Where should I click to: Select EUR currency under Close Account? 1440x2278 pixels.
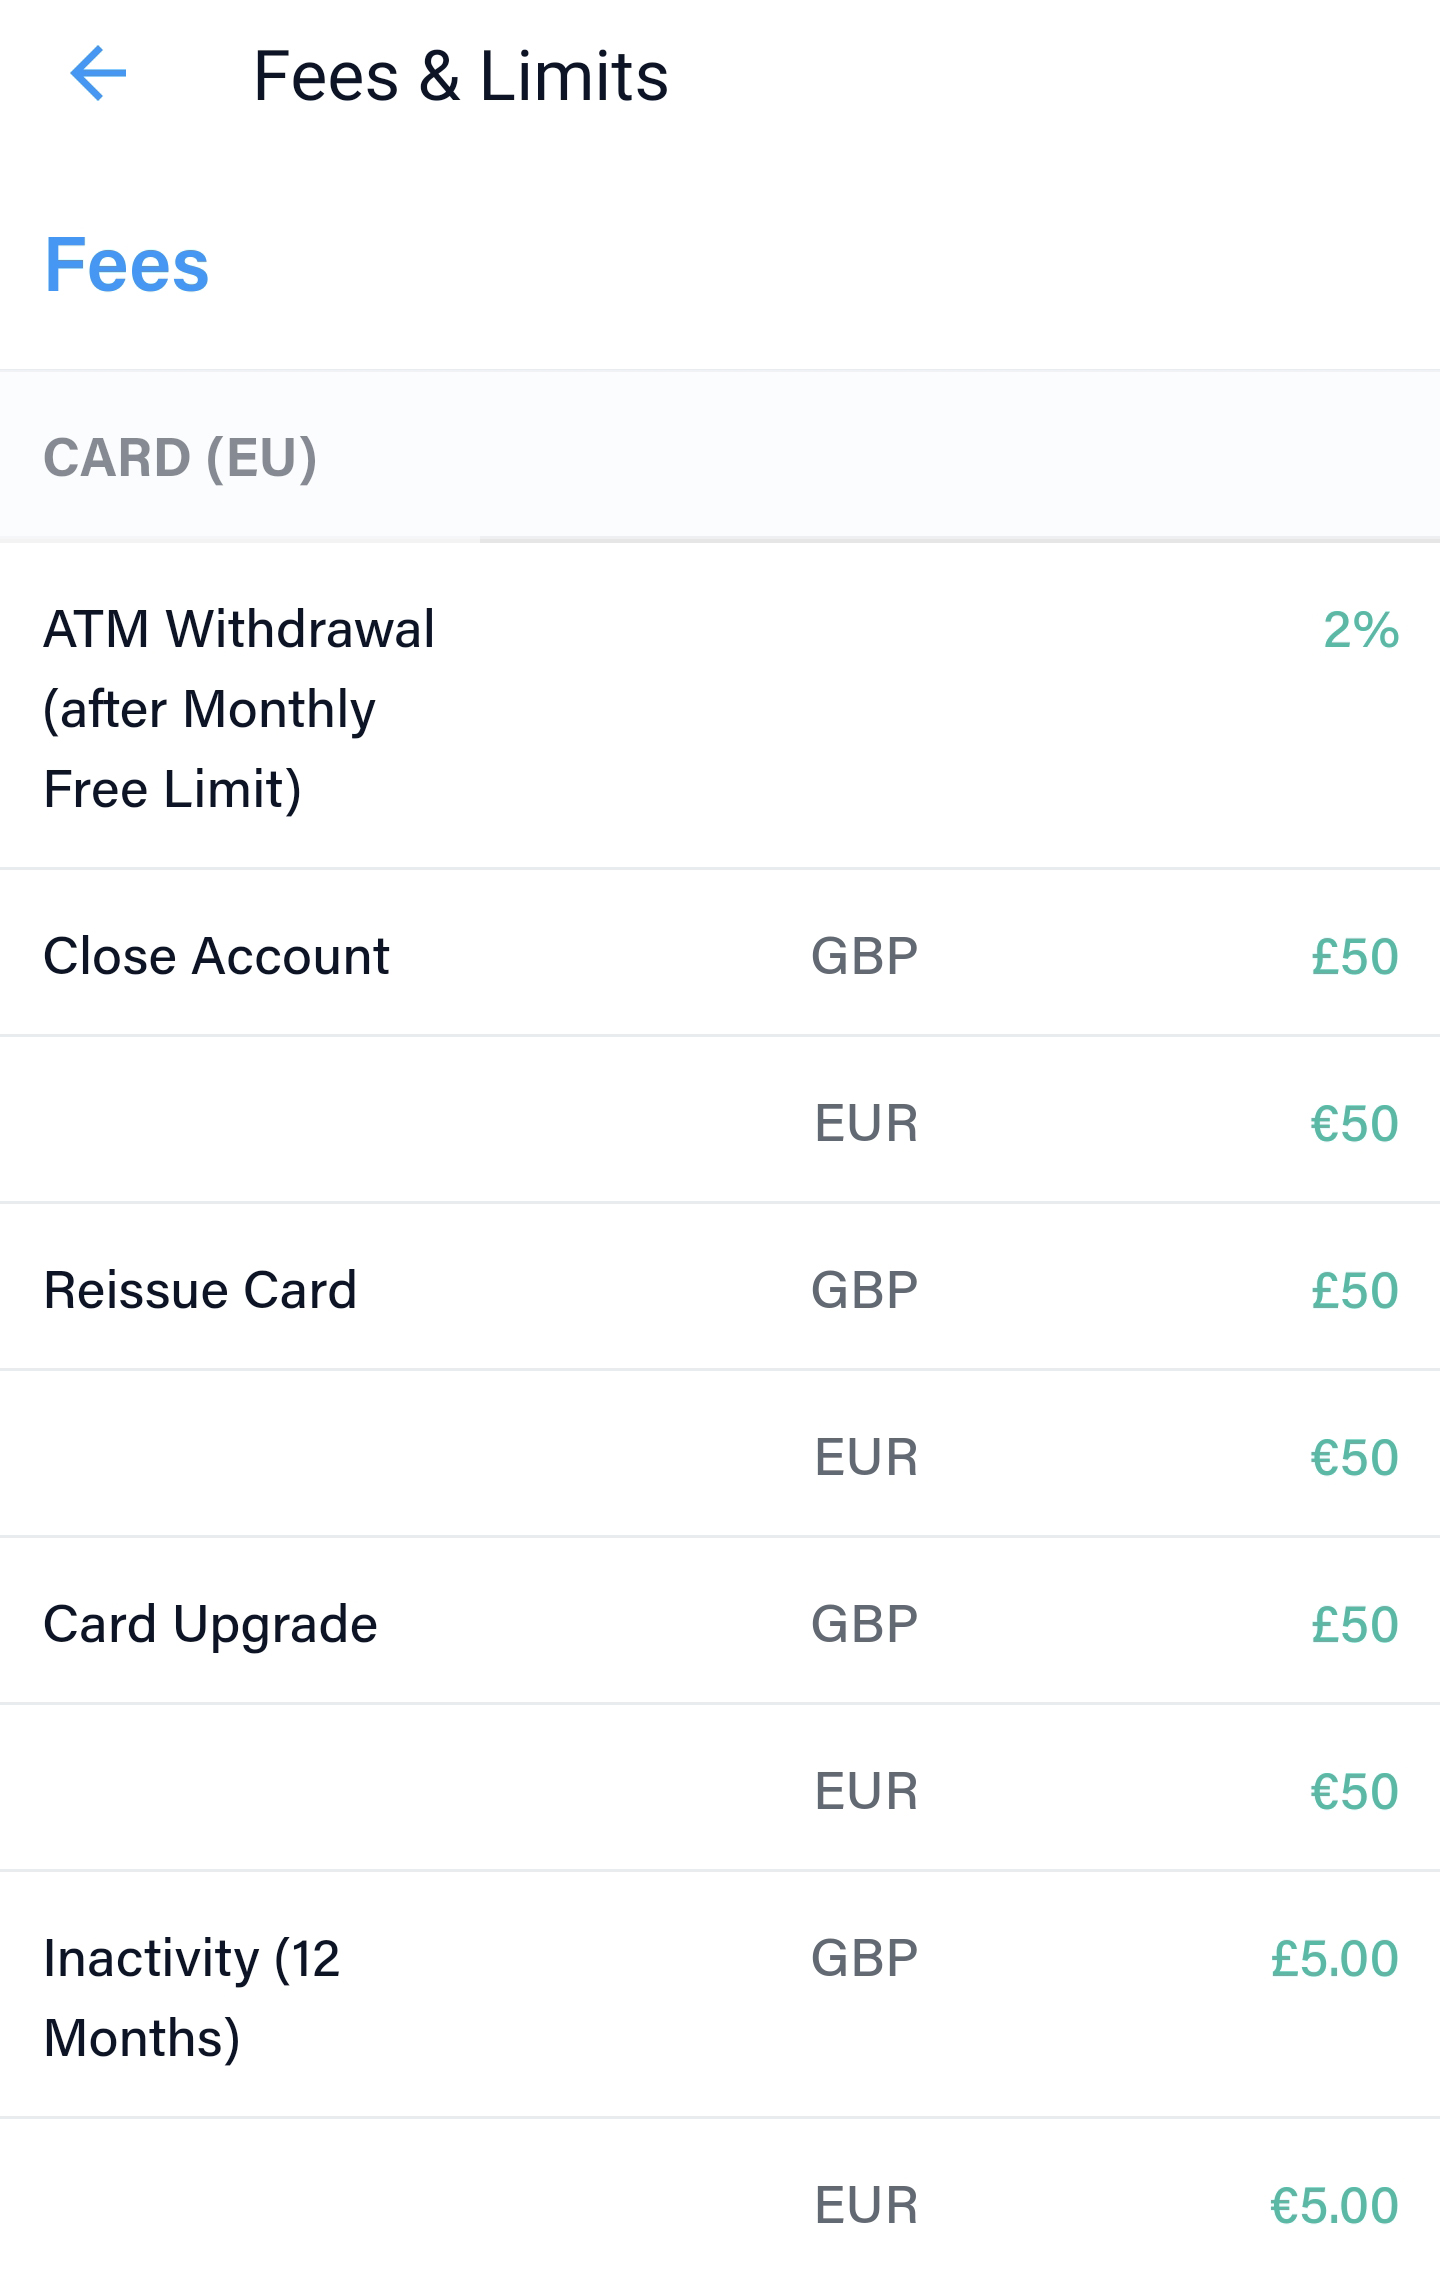(x=866, y=1123)
